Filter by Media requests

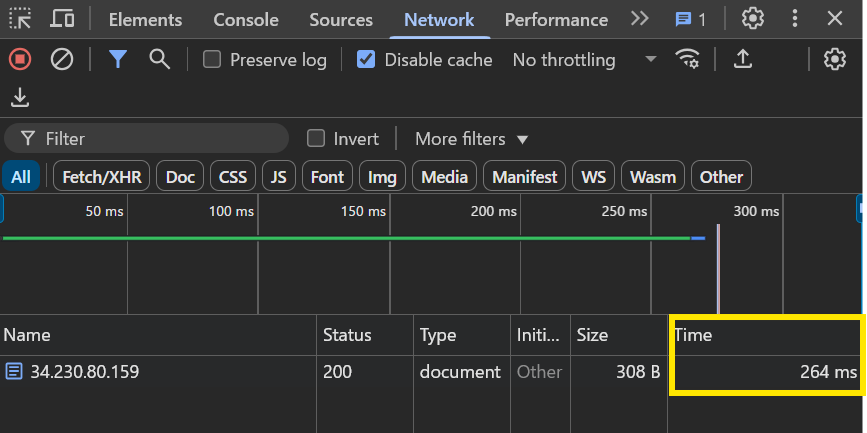445,176
